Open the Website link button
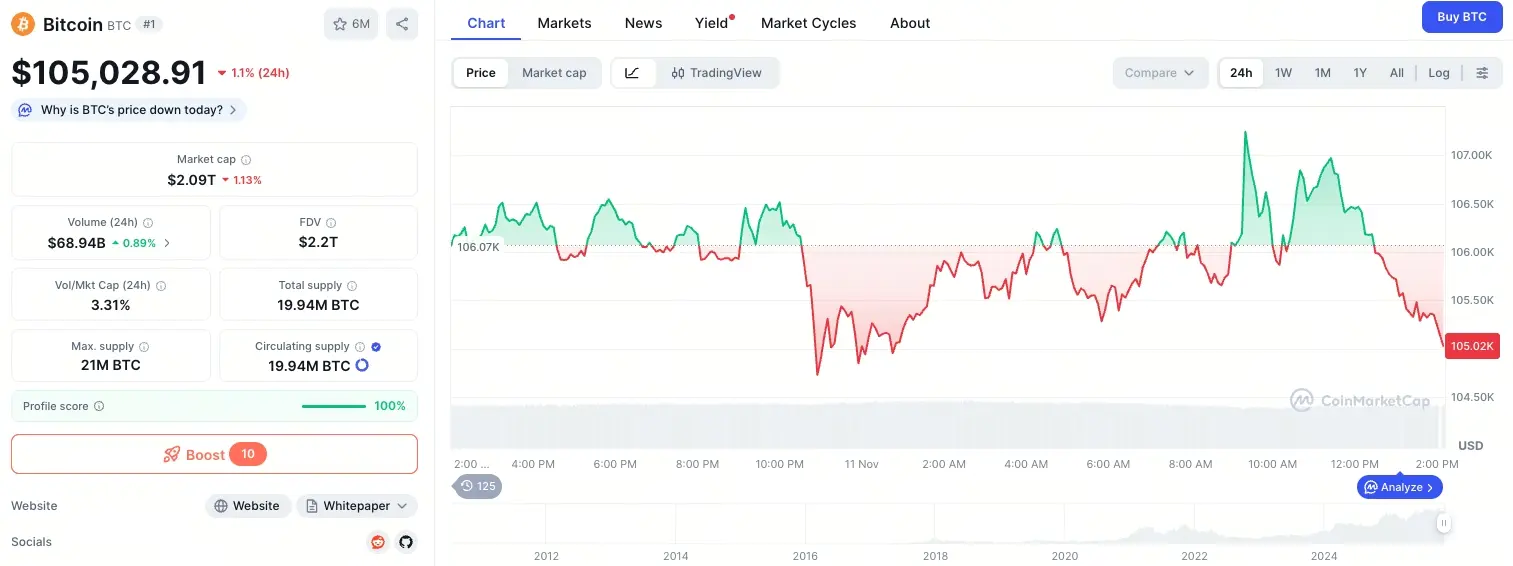This screenshot has height=566, width=1513. click(249, 506)
